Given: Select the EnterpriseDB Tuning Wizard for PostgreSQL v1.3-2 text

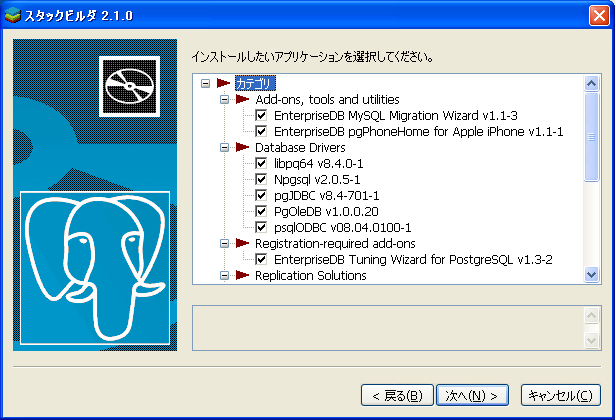Looking at the screenshot, I should pos(413,259).
